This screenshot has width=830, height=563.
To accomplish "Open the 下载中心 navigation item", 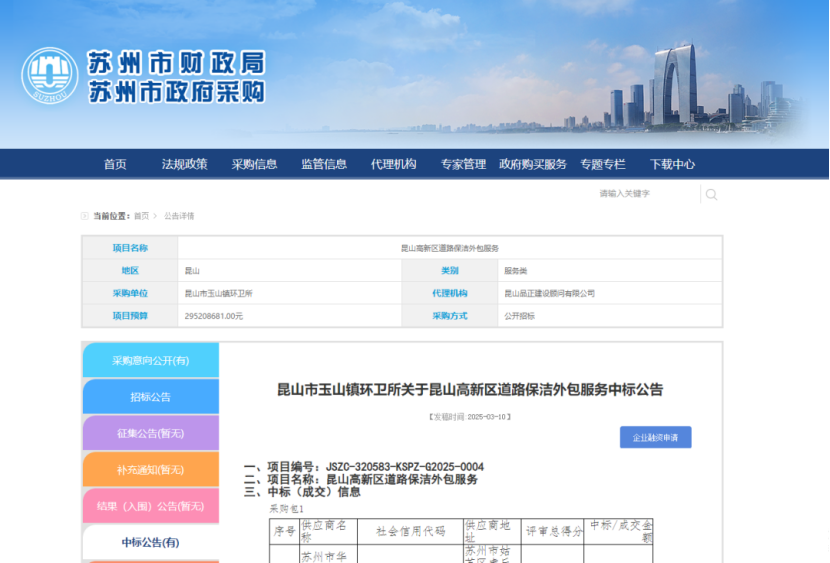I will (x=672, y=164).
